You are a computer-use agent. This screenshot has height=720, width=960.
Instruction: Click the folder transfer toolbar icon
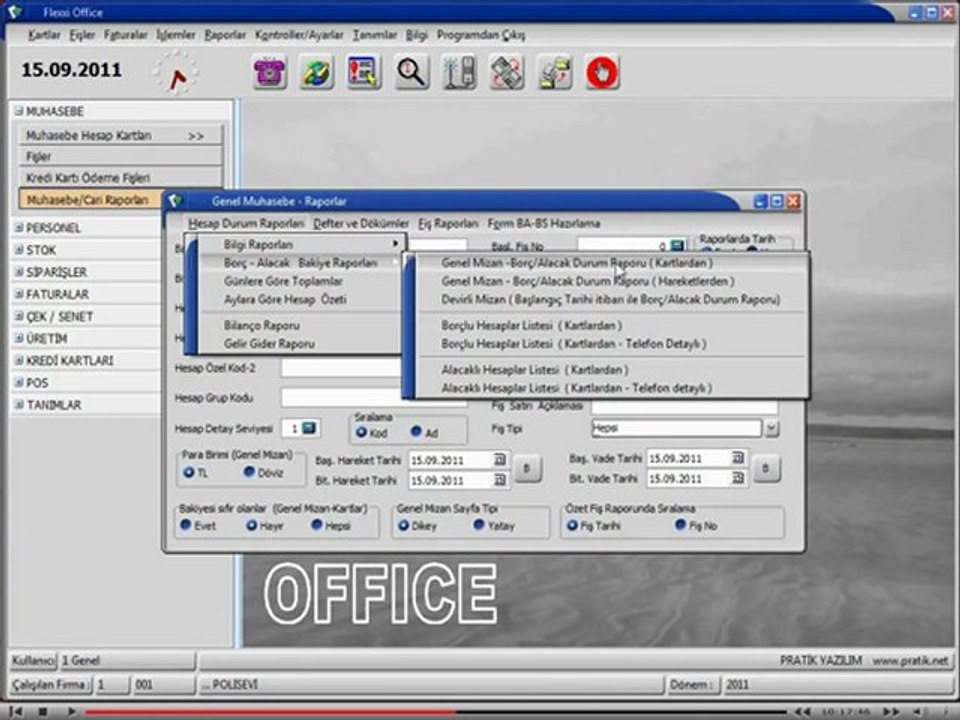[x=555, y=72]
